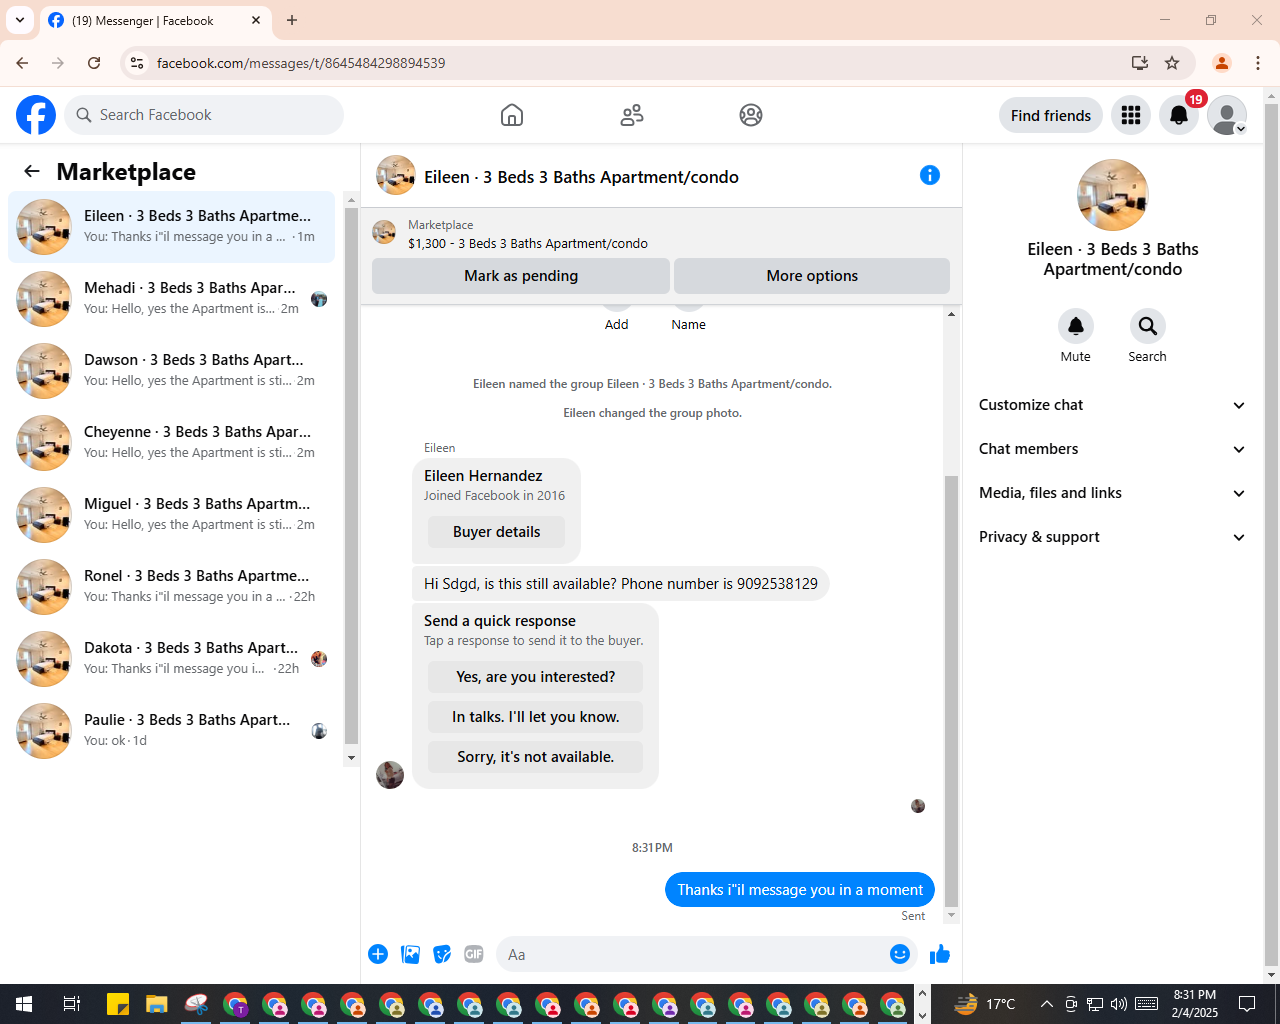Viewport: 1280px width, 1024px height.
Task: Open the Task View taskbar icon
Action: click(71, 1004)
